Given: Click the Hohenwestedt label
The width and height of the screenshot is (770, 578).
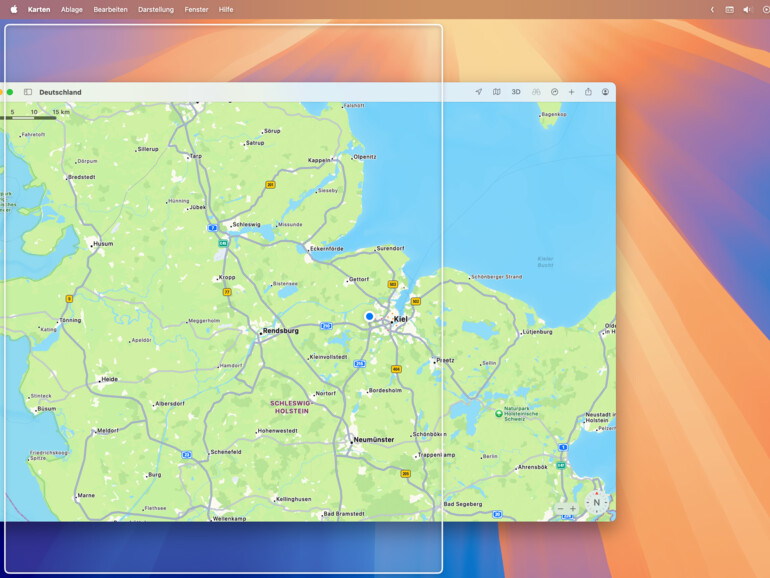Looking at the screenshot, I should click(277, 431).
